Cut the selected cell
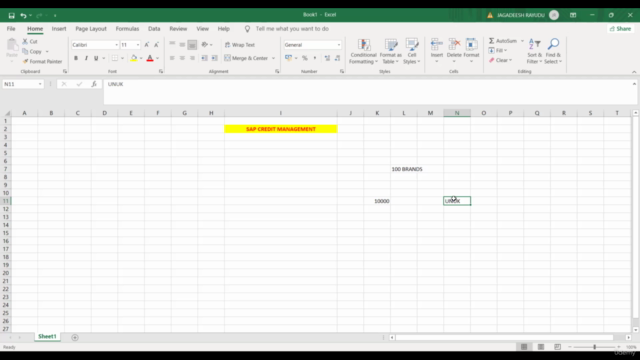This screenshot has height=360, width=640. coord(30,42)
